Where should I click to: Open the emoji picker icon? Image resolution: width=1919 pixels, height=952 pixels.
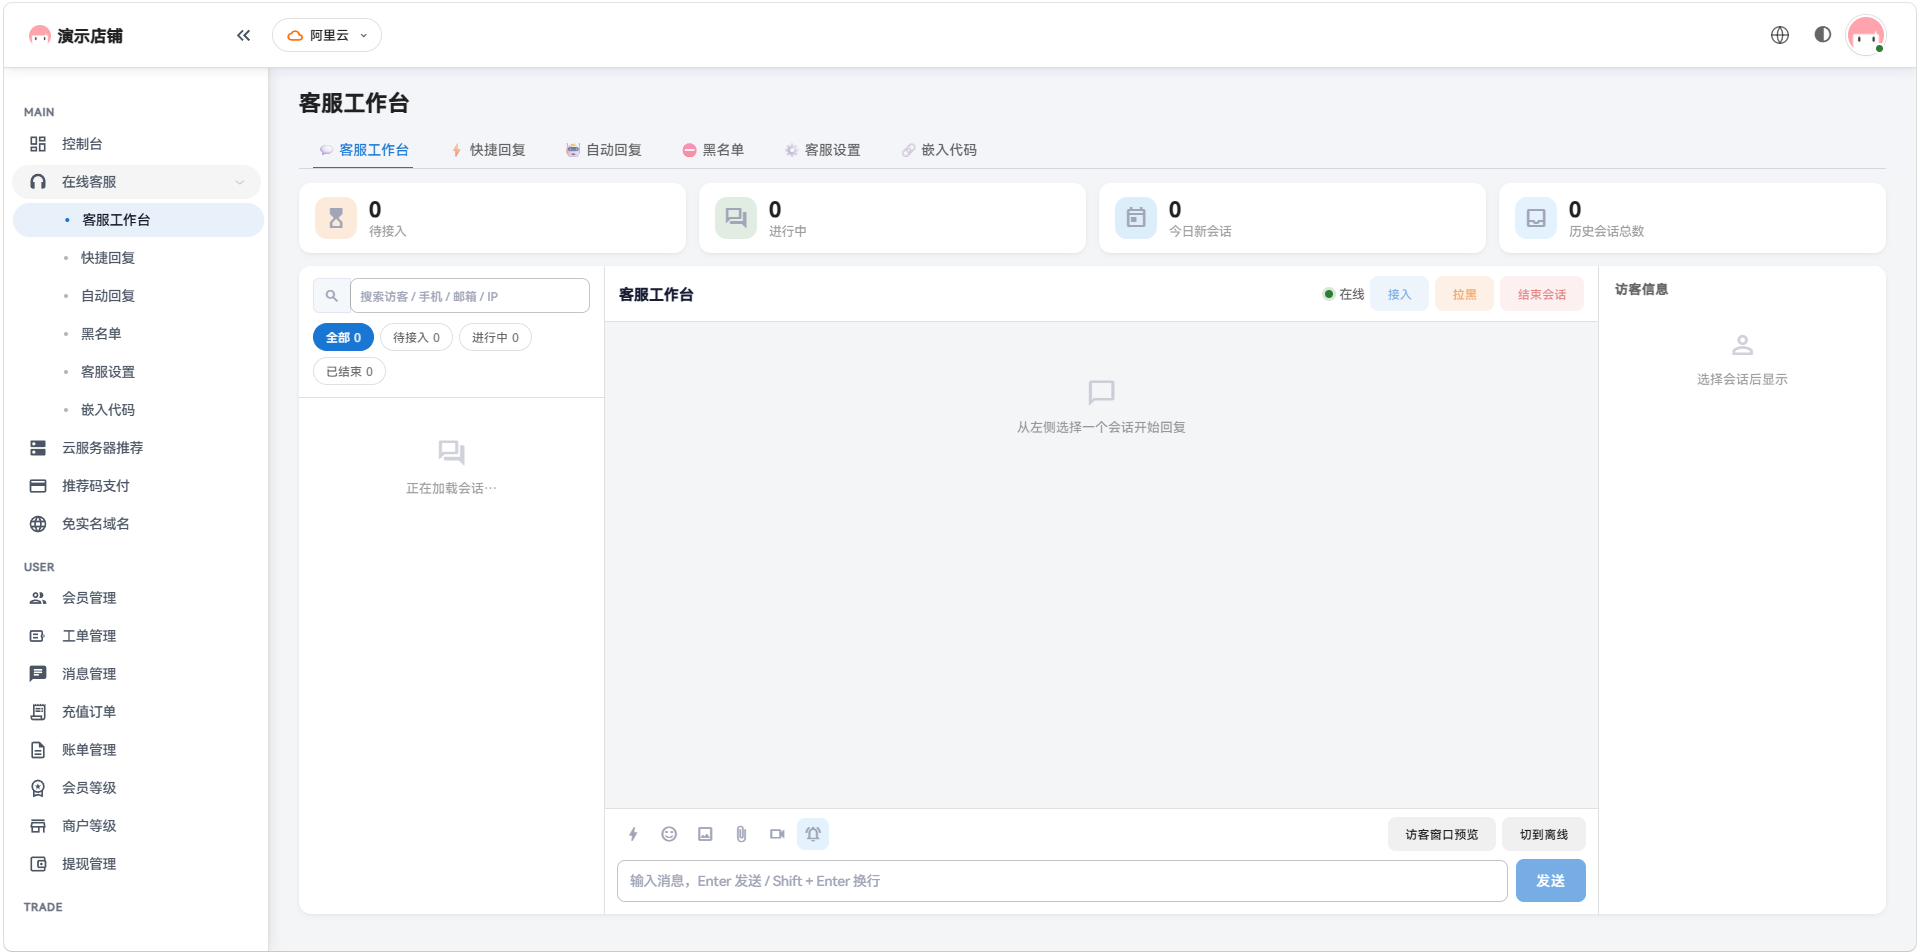click(669, 834)
